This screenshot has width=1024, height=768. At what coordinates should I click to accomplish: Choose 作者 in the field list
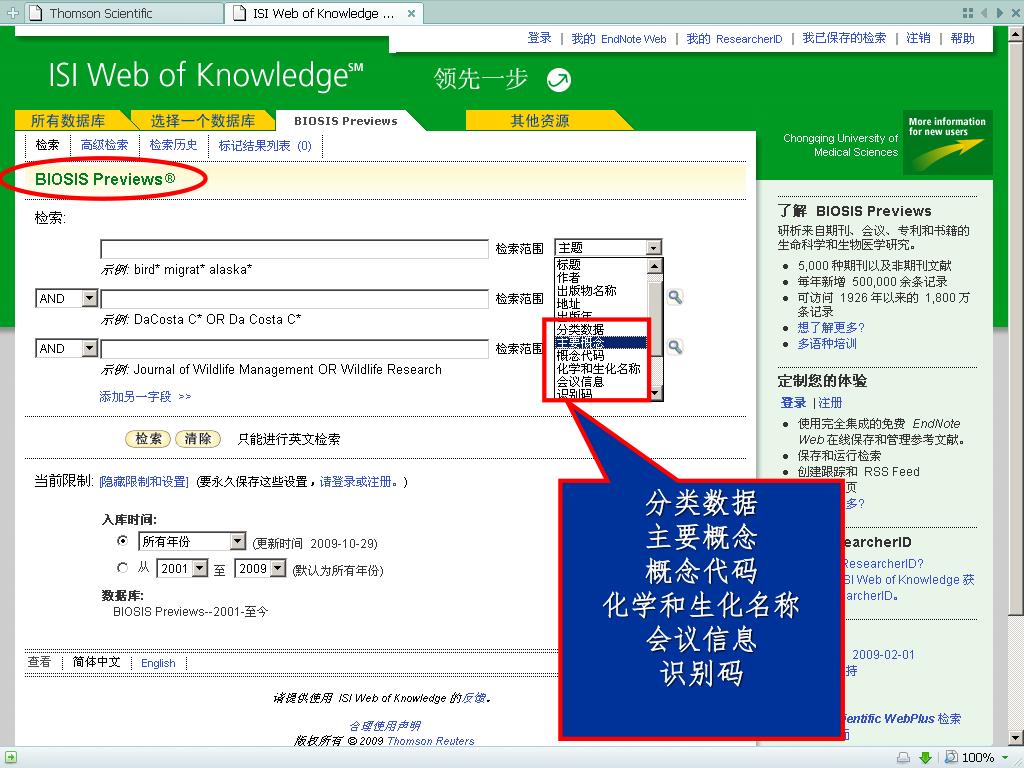point(568,278)
